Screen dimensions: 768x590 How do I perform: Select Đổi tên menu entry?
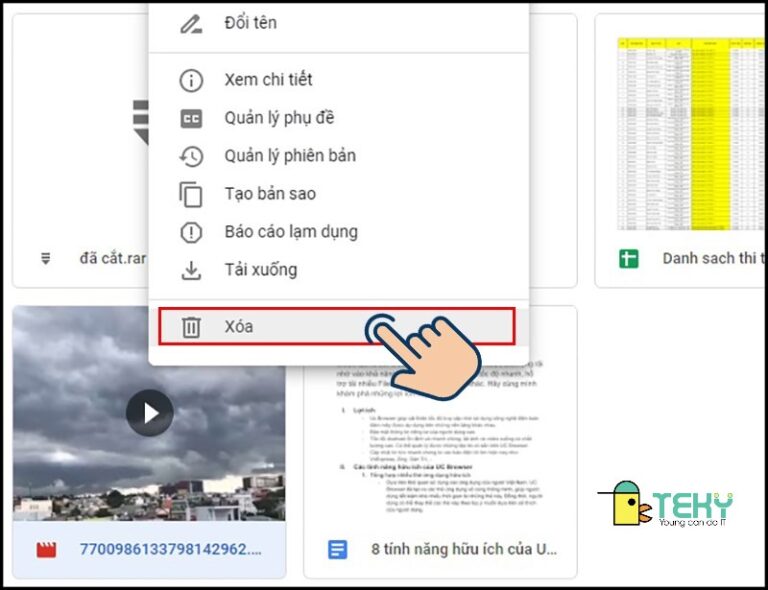250,23
